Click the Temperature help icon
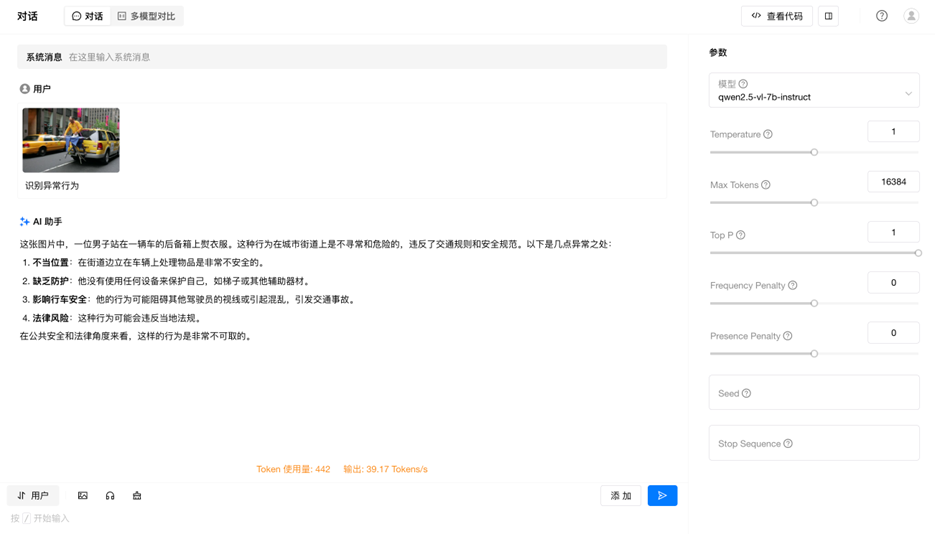Image resolution: width=935 pixels, height=534 pixels. point(768,134)
